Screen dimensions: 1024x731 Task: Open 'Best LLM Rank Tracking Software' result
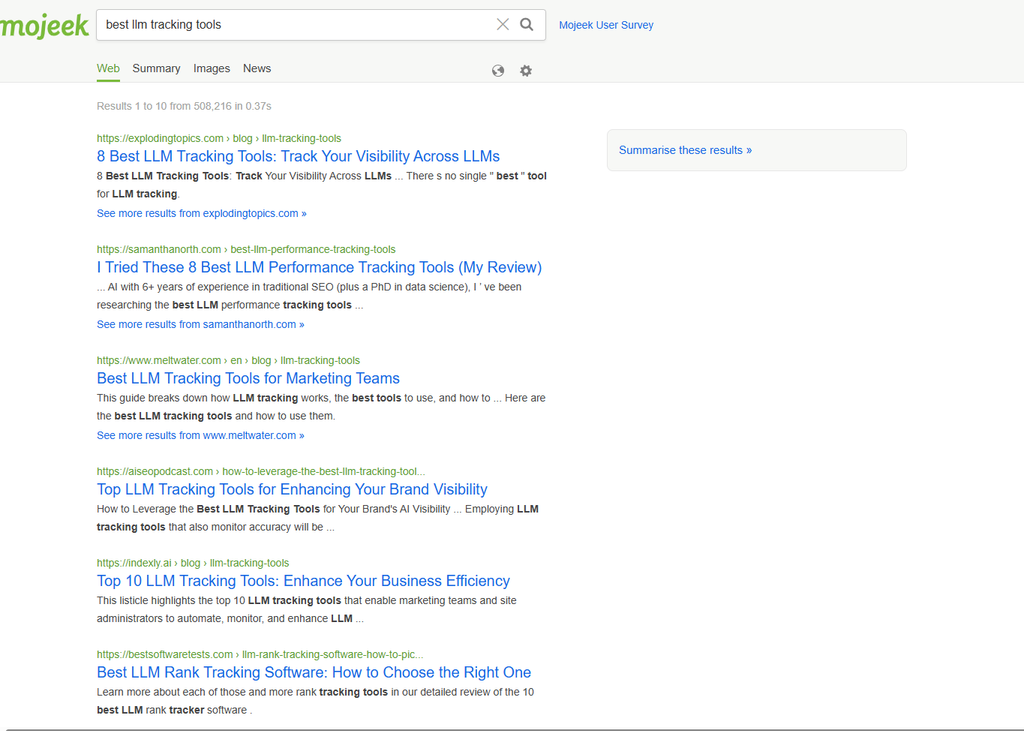(313, 672)
